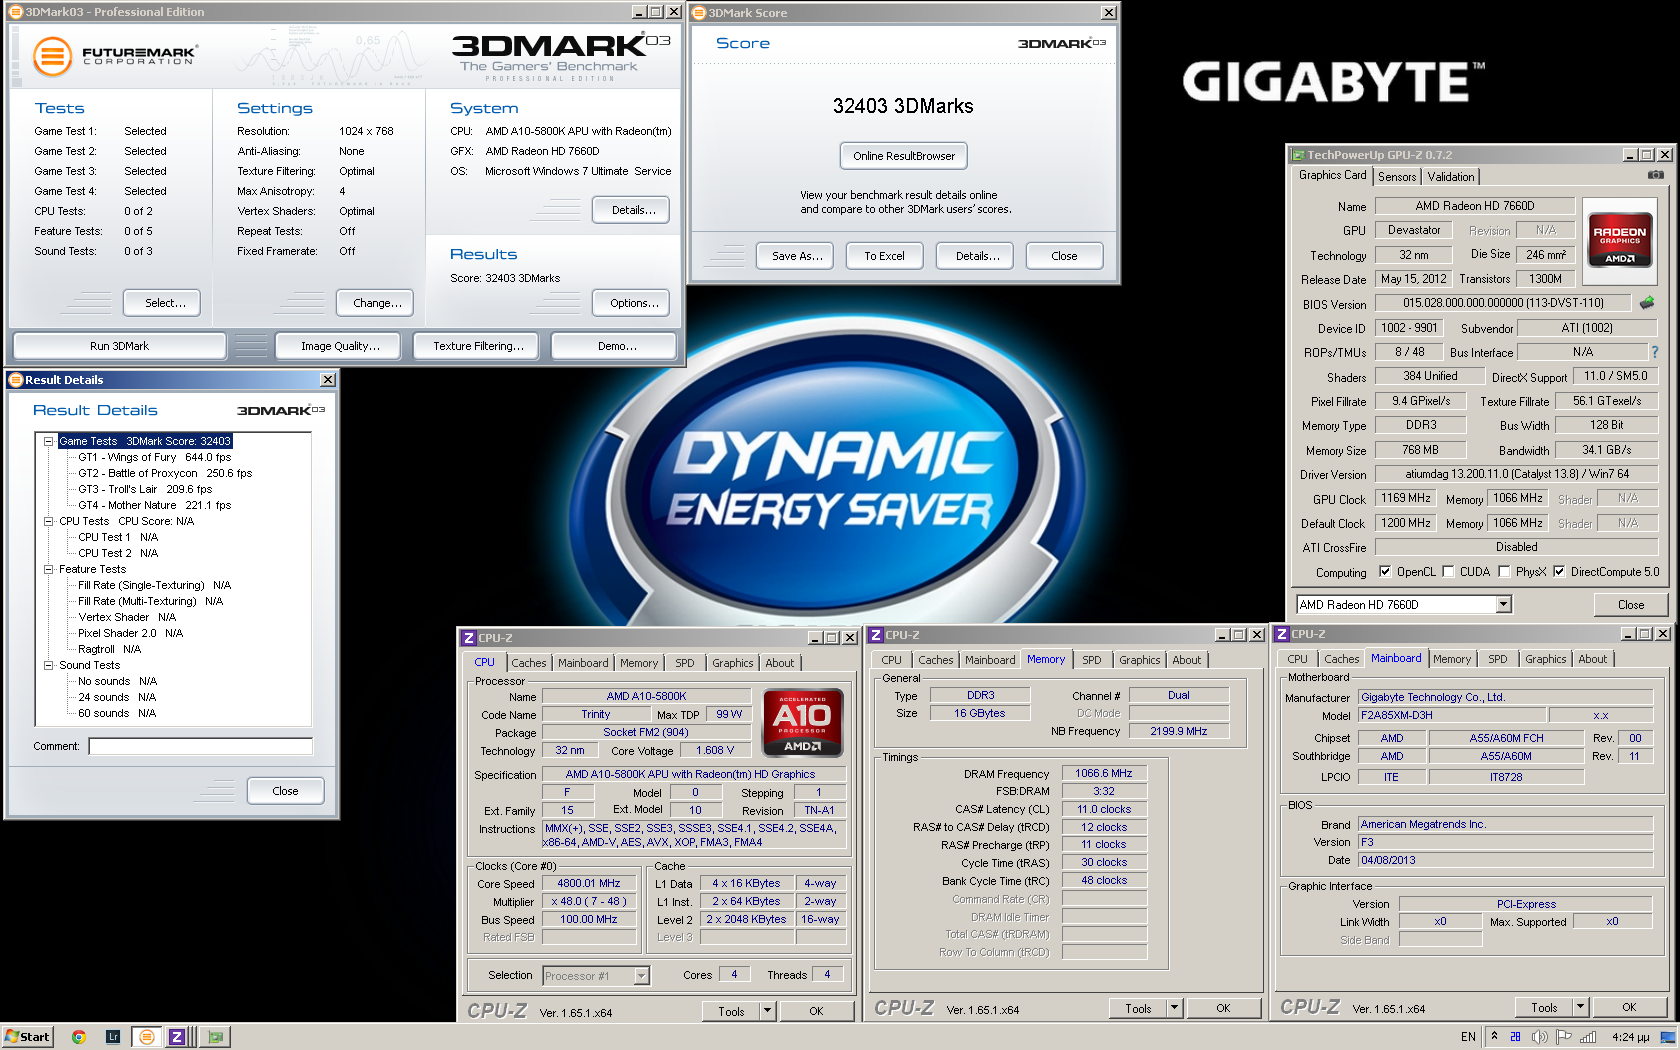
Task: Open About tab in the first CPU-Z window
Action: (x=780, y=663)
